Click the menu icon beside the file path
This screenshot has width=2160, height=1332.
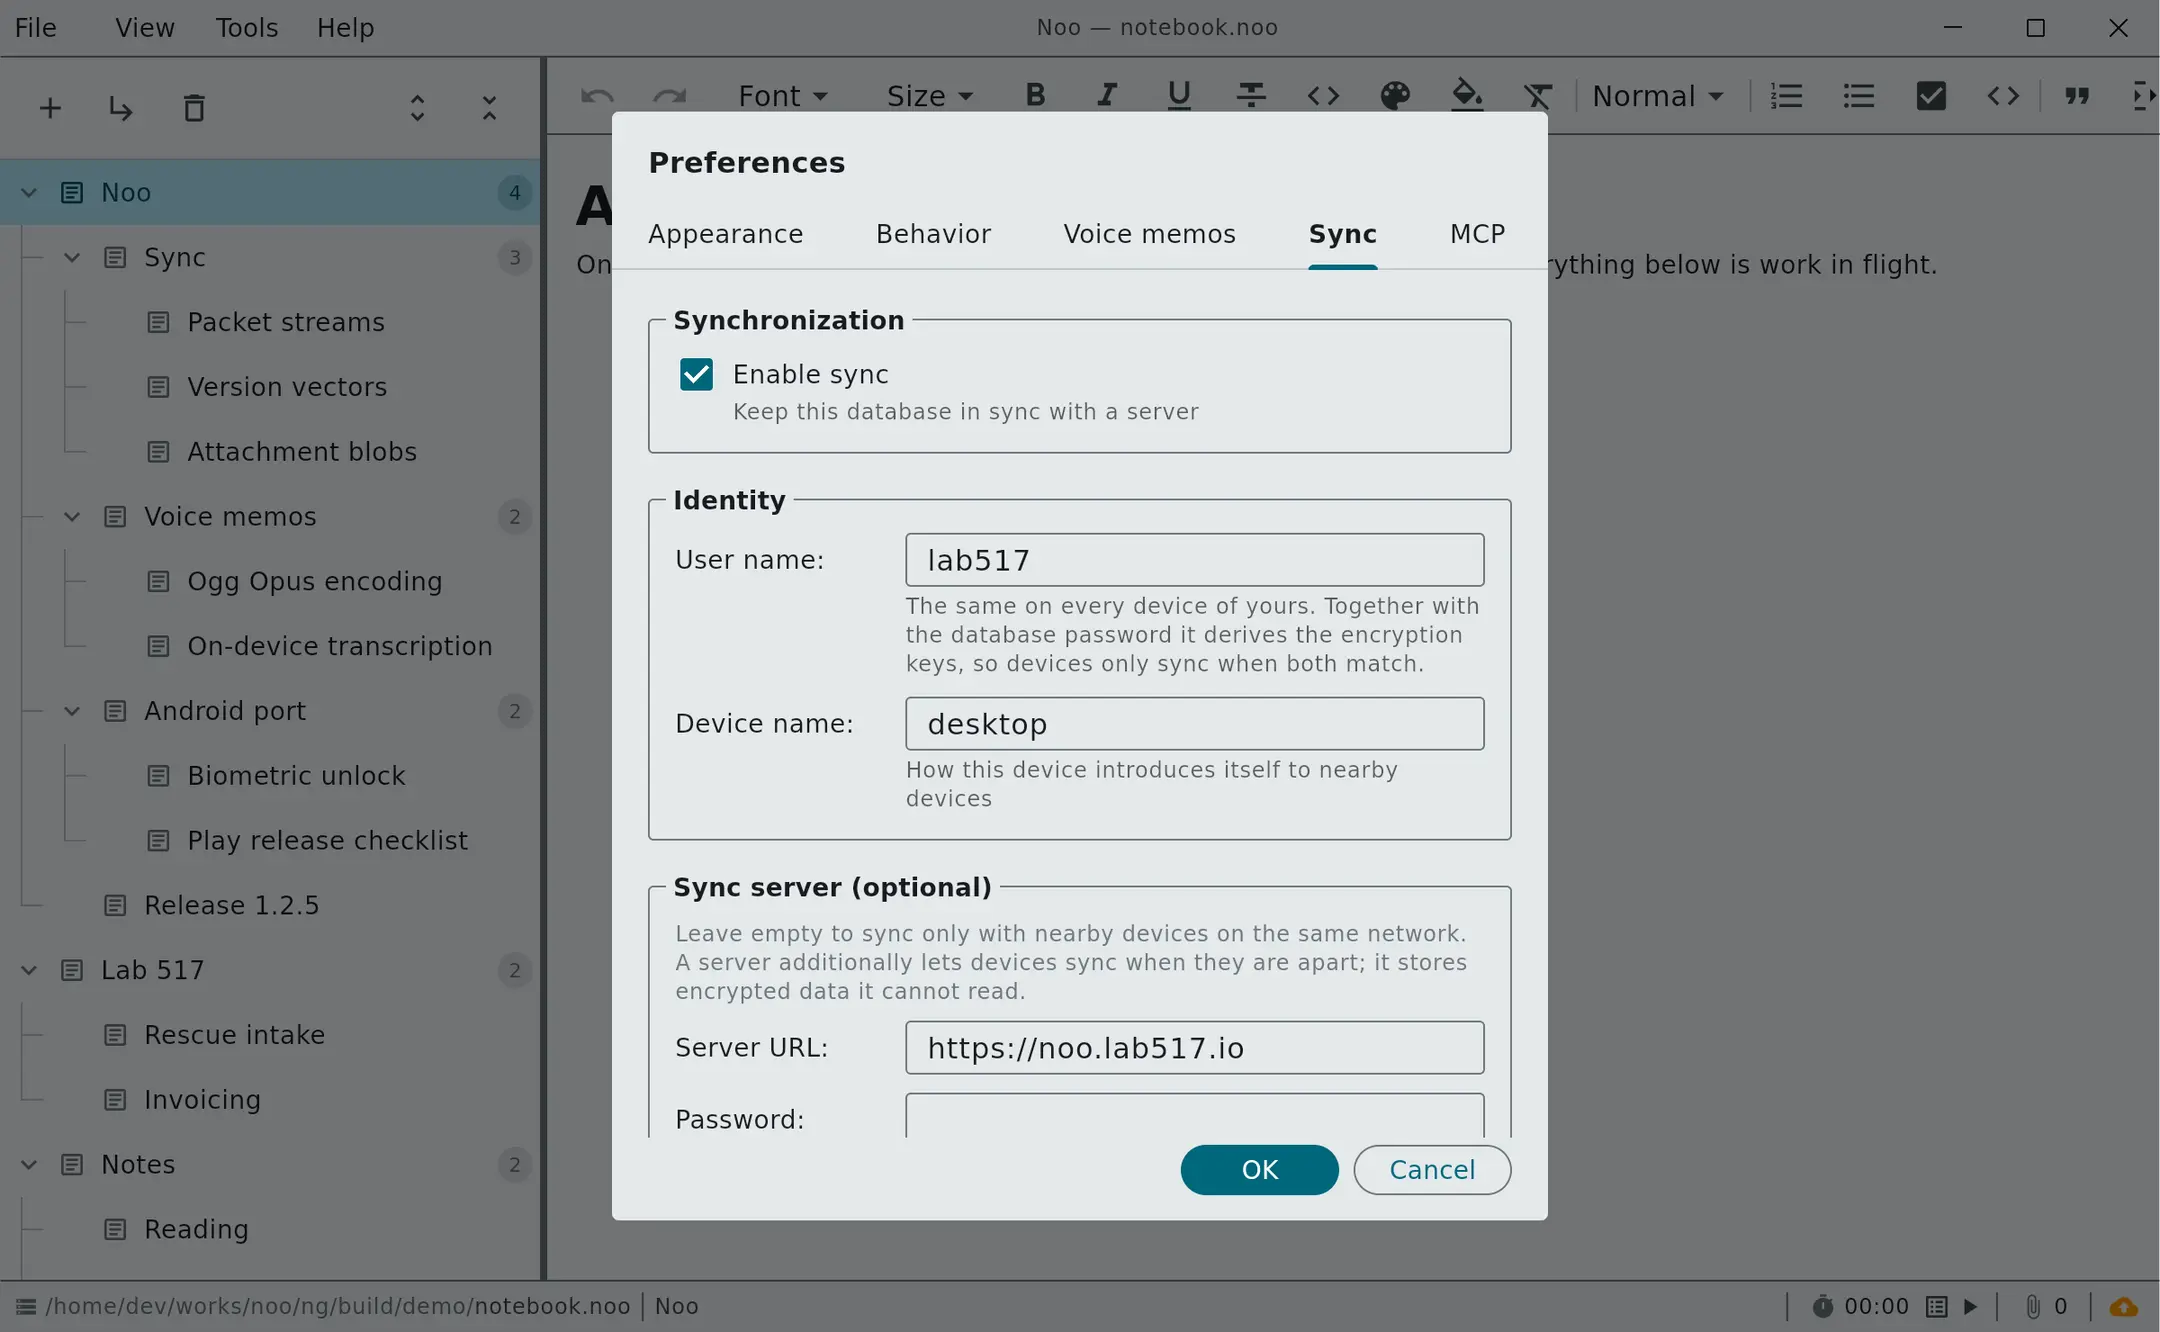[26, 1307]
